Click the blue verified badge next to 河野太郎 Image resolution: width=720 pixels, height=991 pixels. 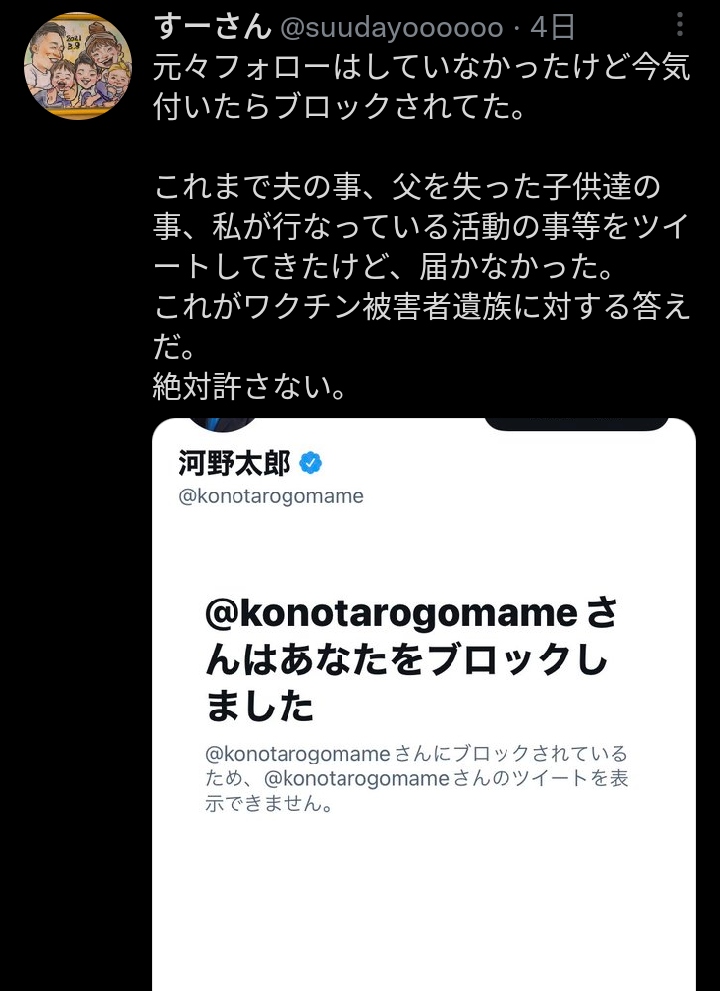coord(310,463)
